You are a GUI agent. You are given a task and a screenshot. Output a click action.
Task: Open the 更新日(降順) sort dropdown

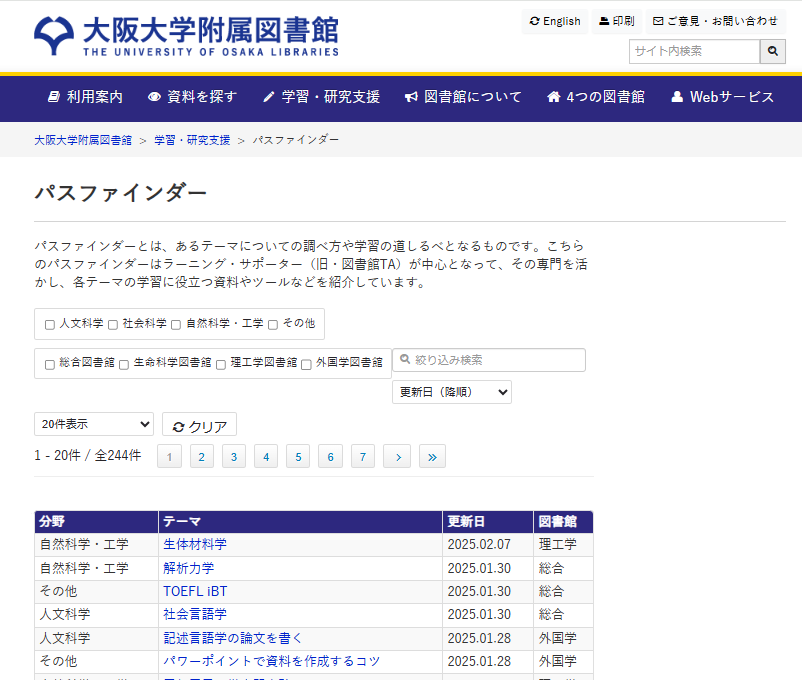452,392
